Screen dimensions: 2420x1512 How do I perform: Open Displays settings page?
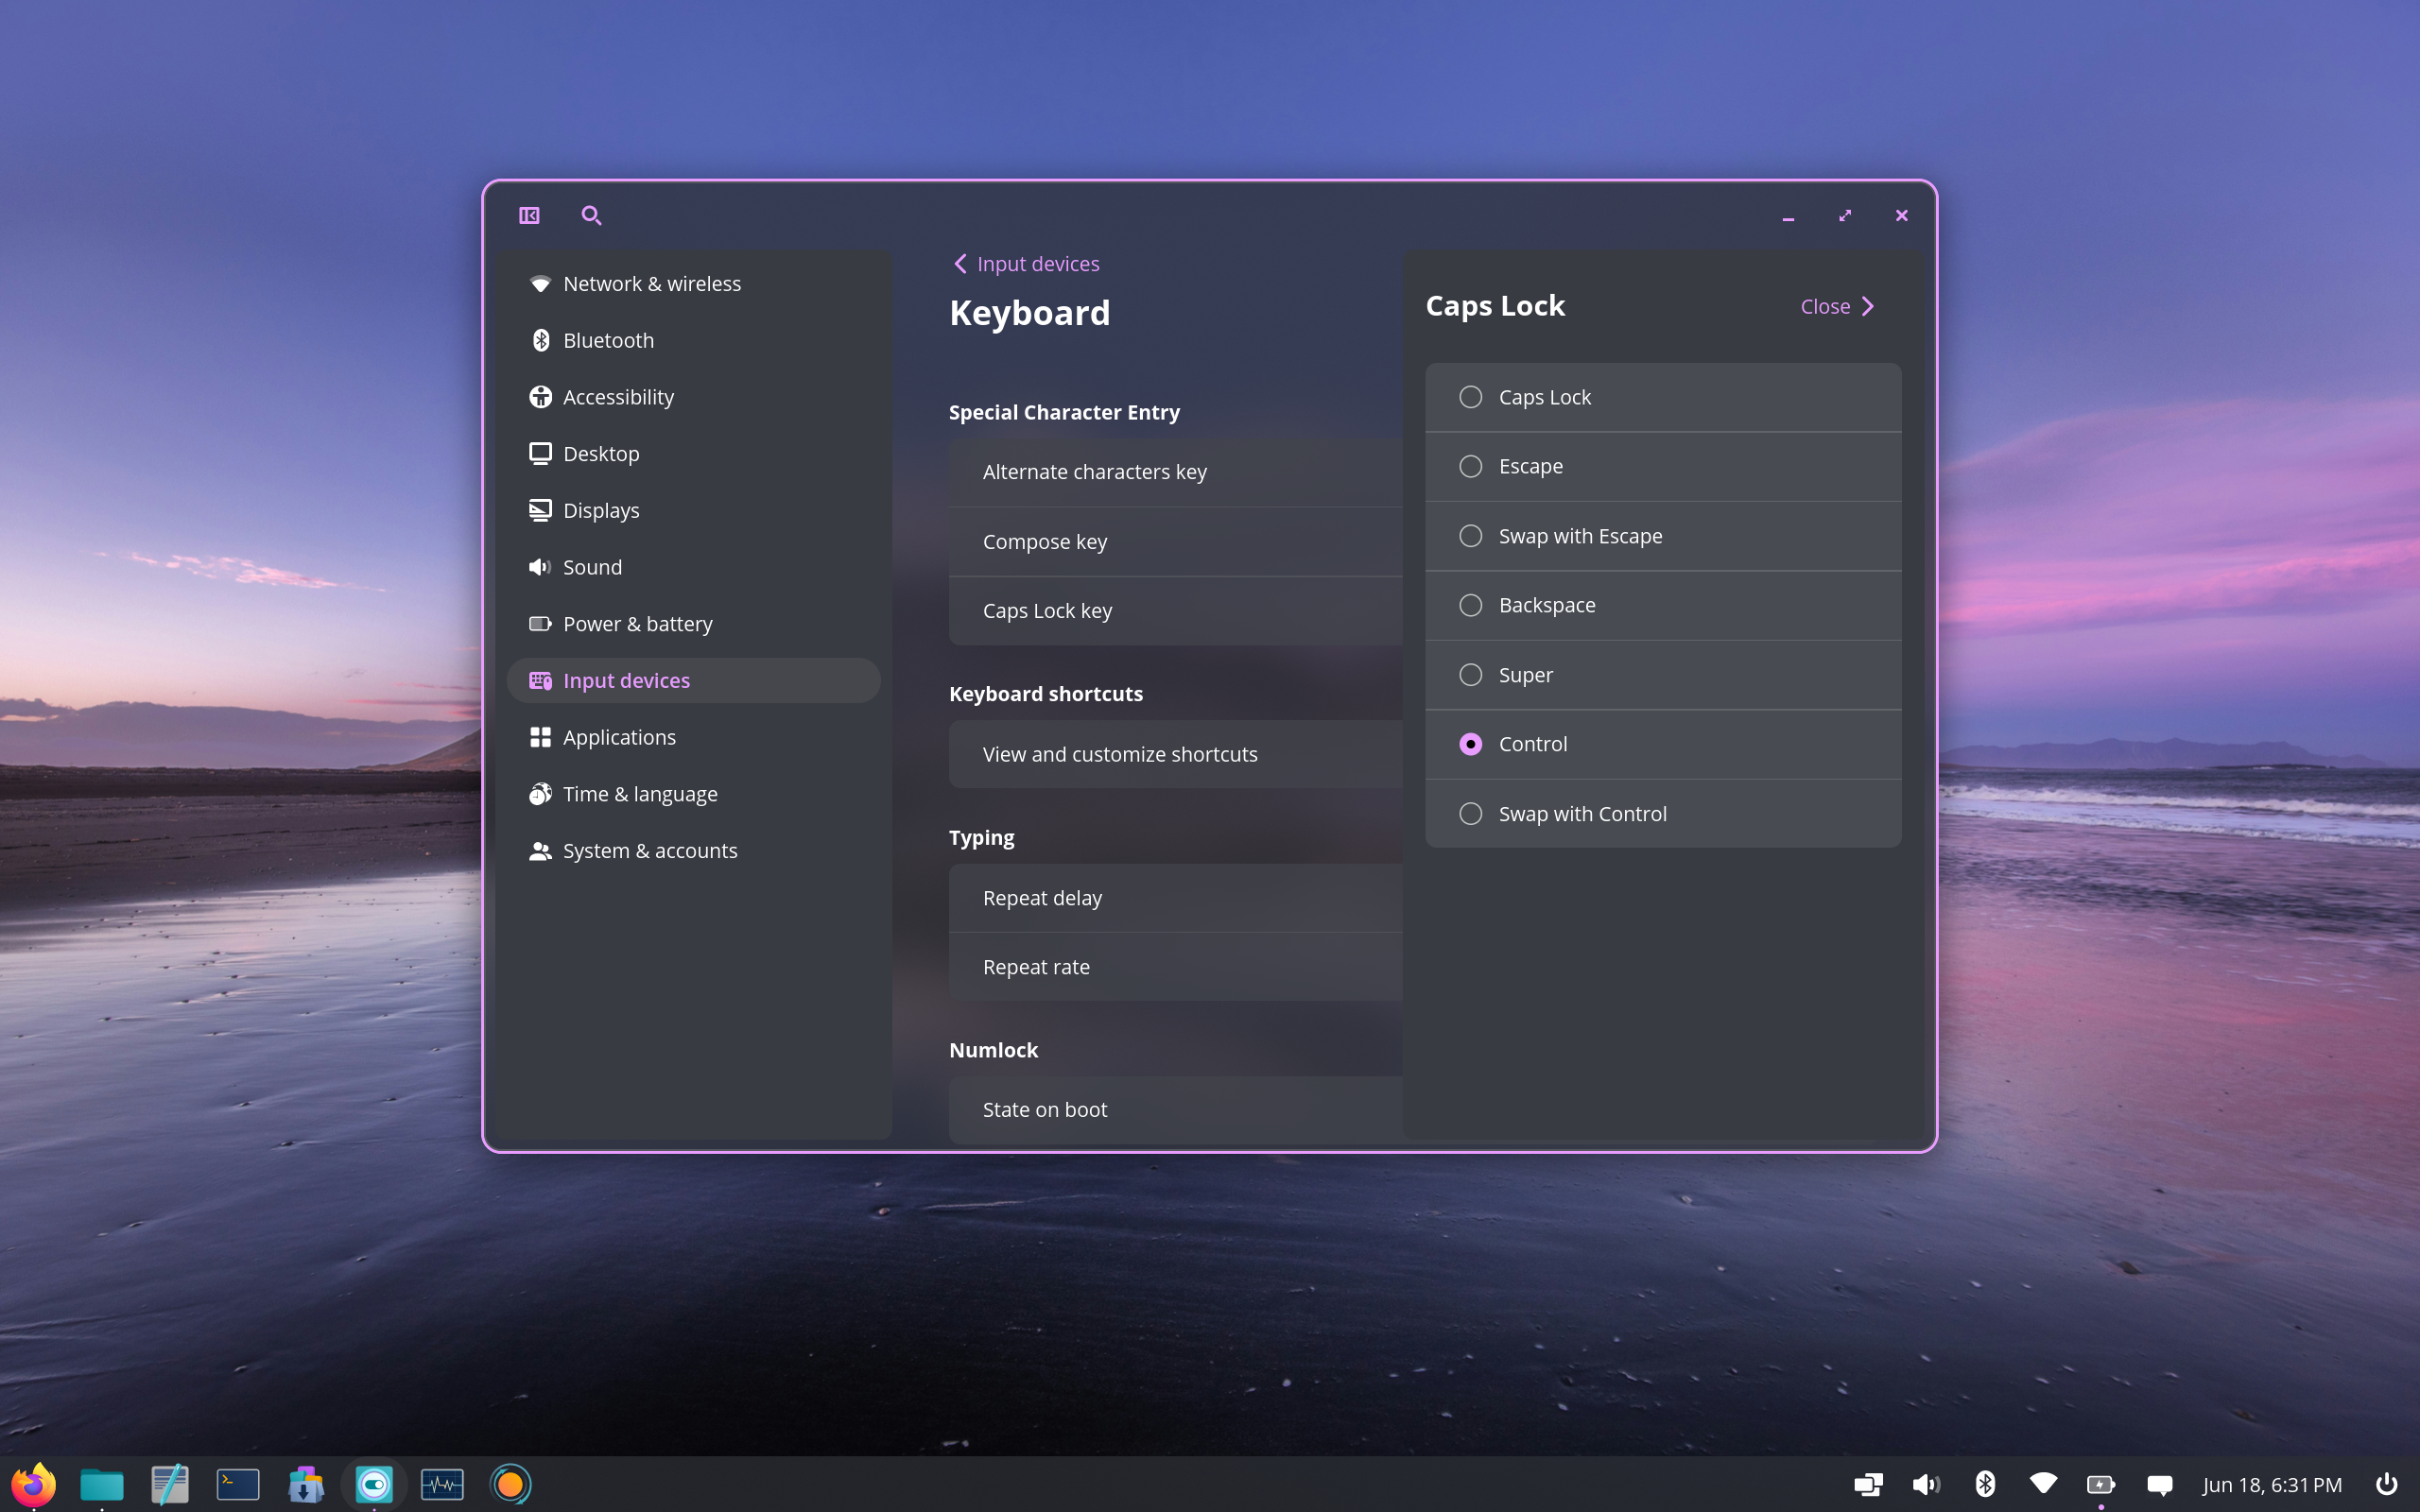click(x=694, y=510)
